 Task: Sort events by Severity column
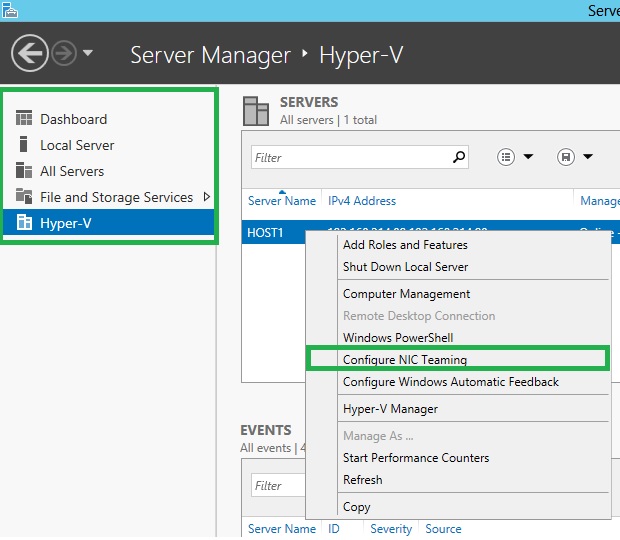[391, 529]
